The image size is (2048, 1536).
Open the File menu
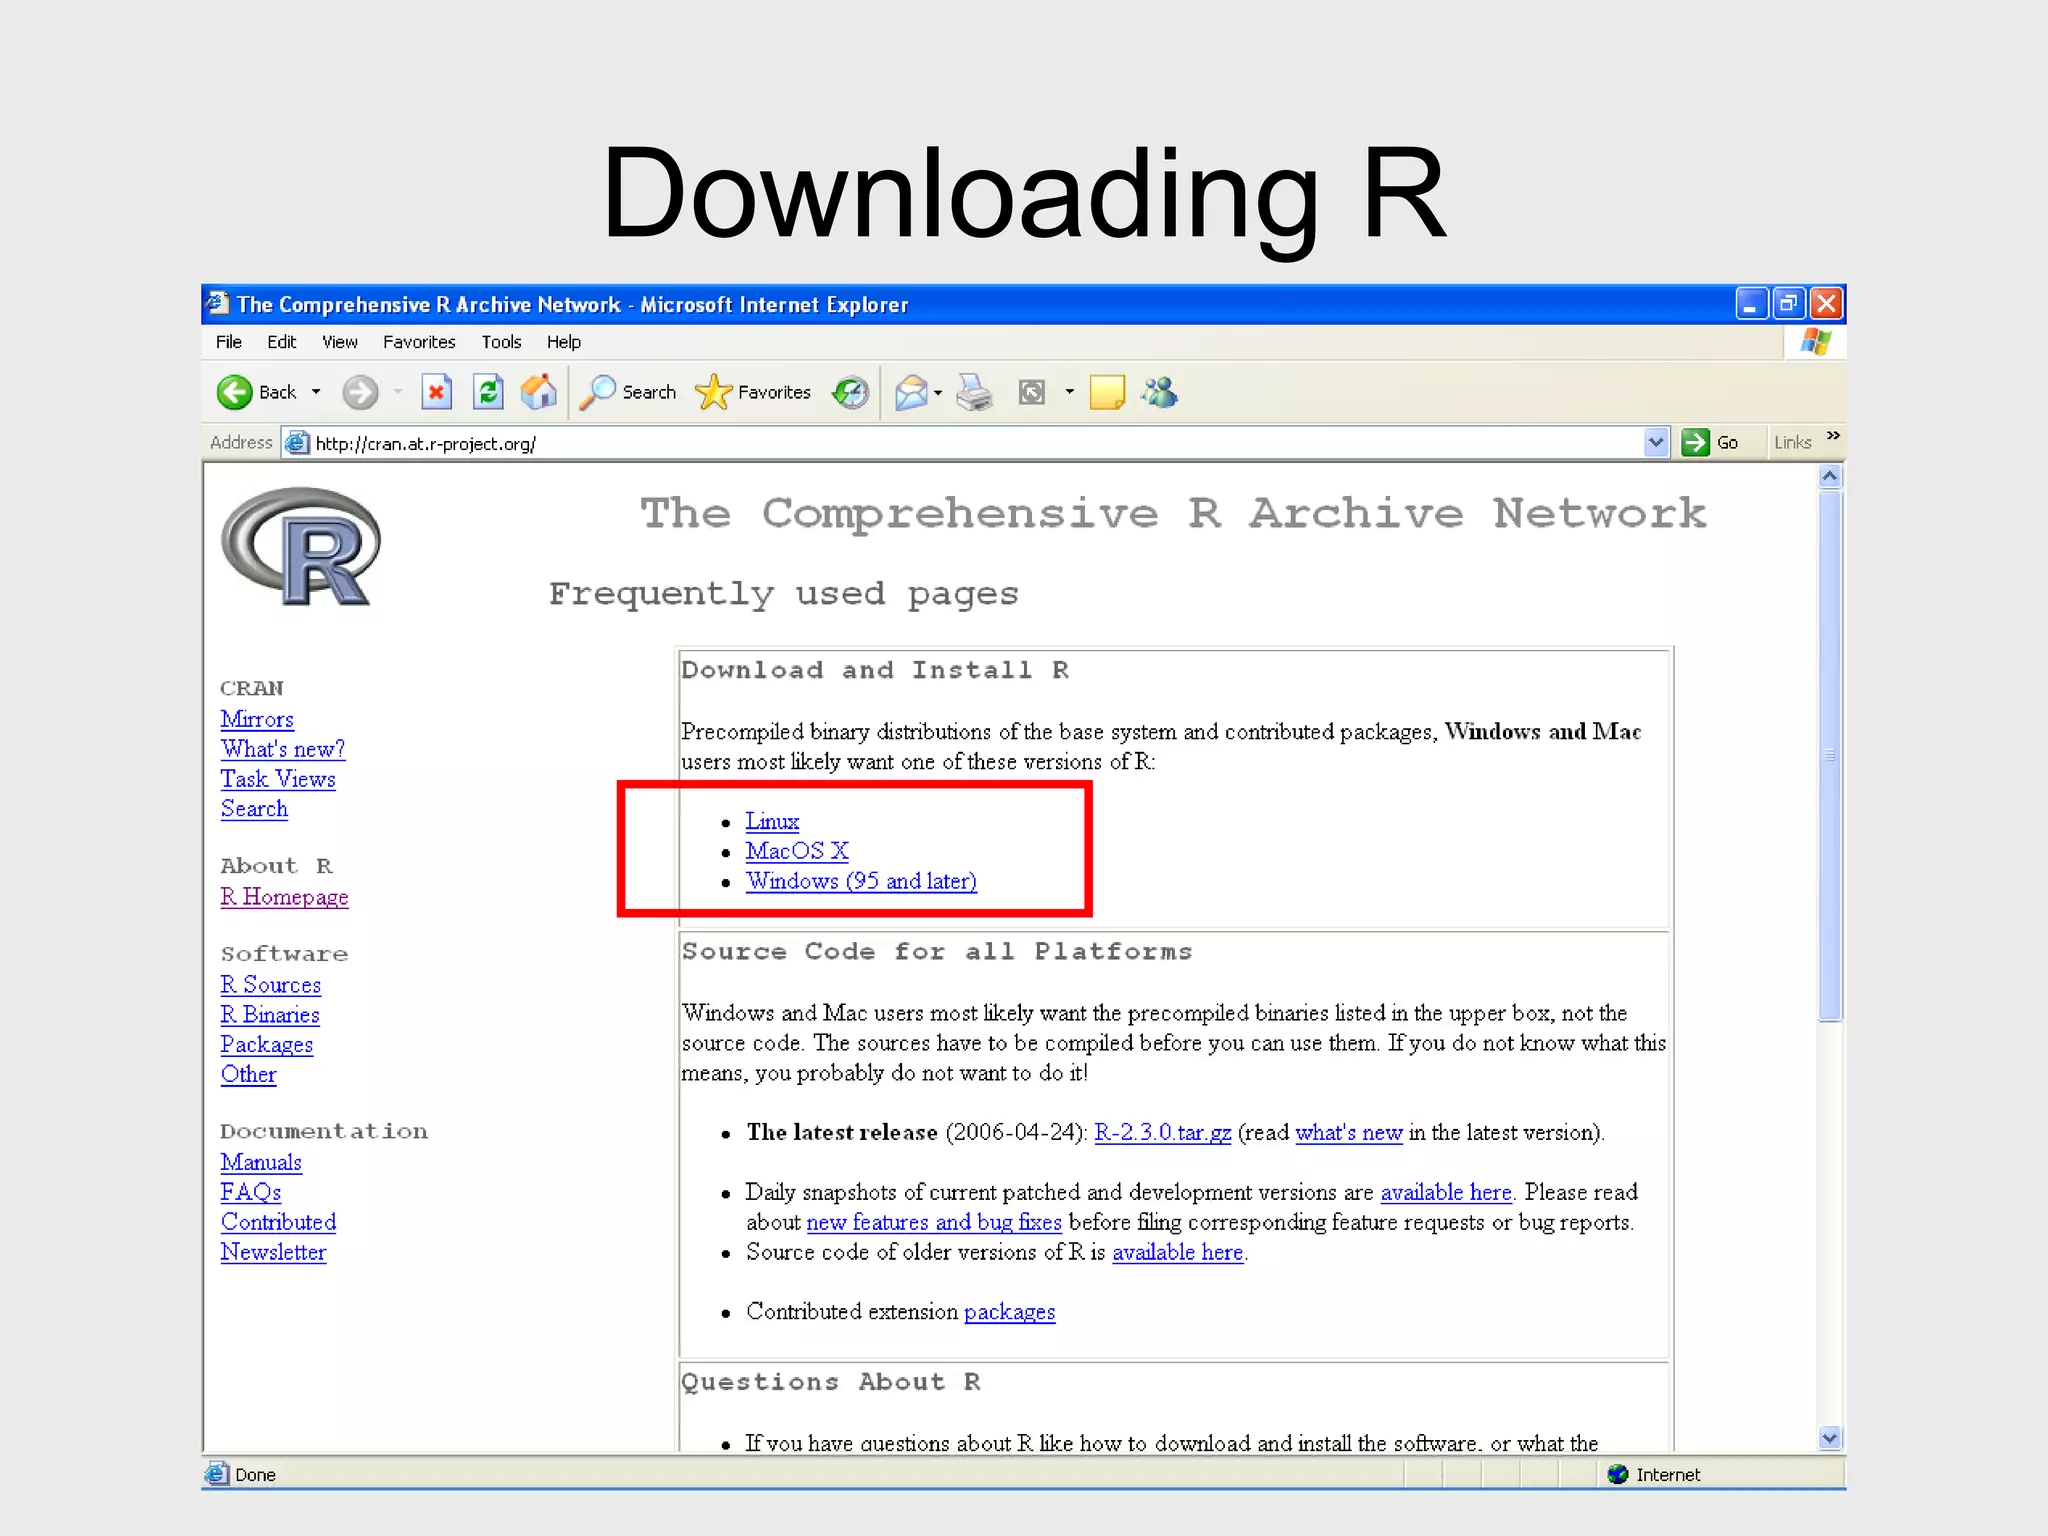pyautogui.click(x=228, y=342)
